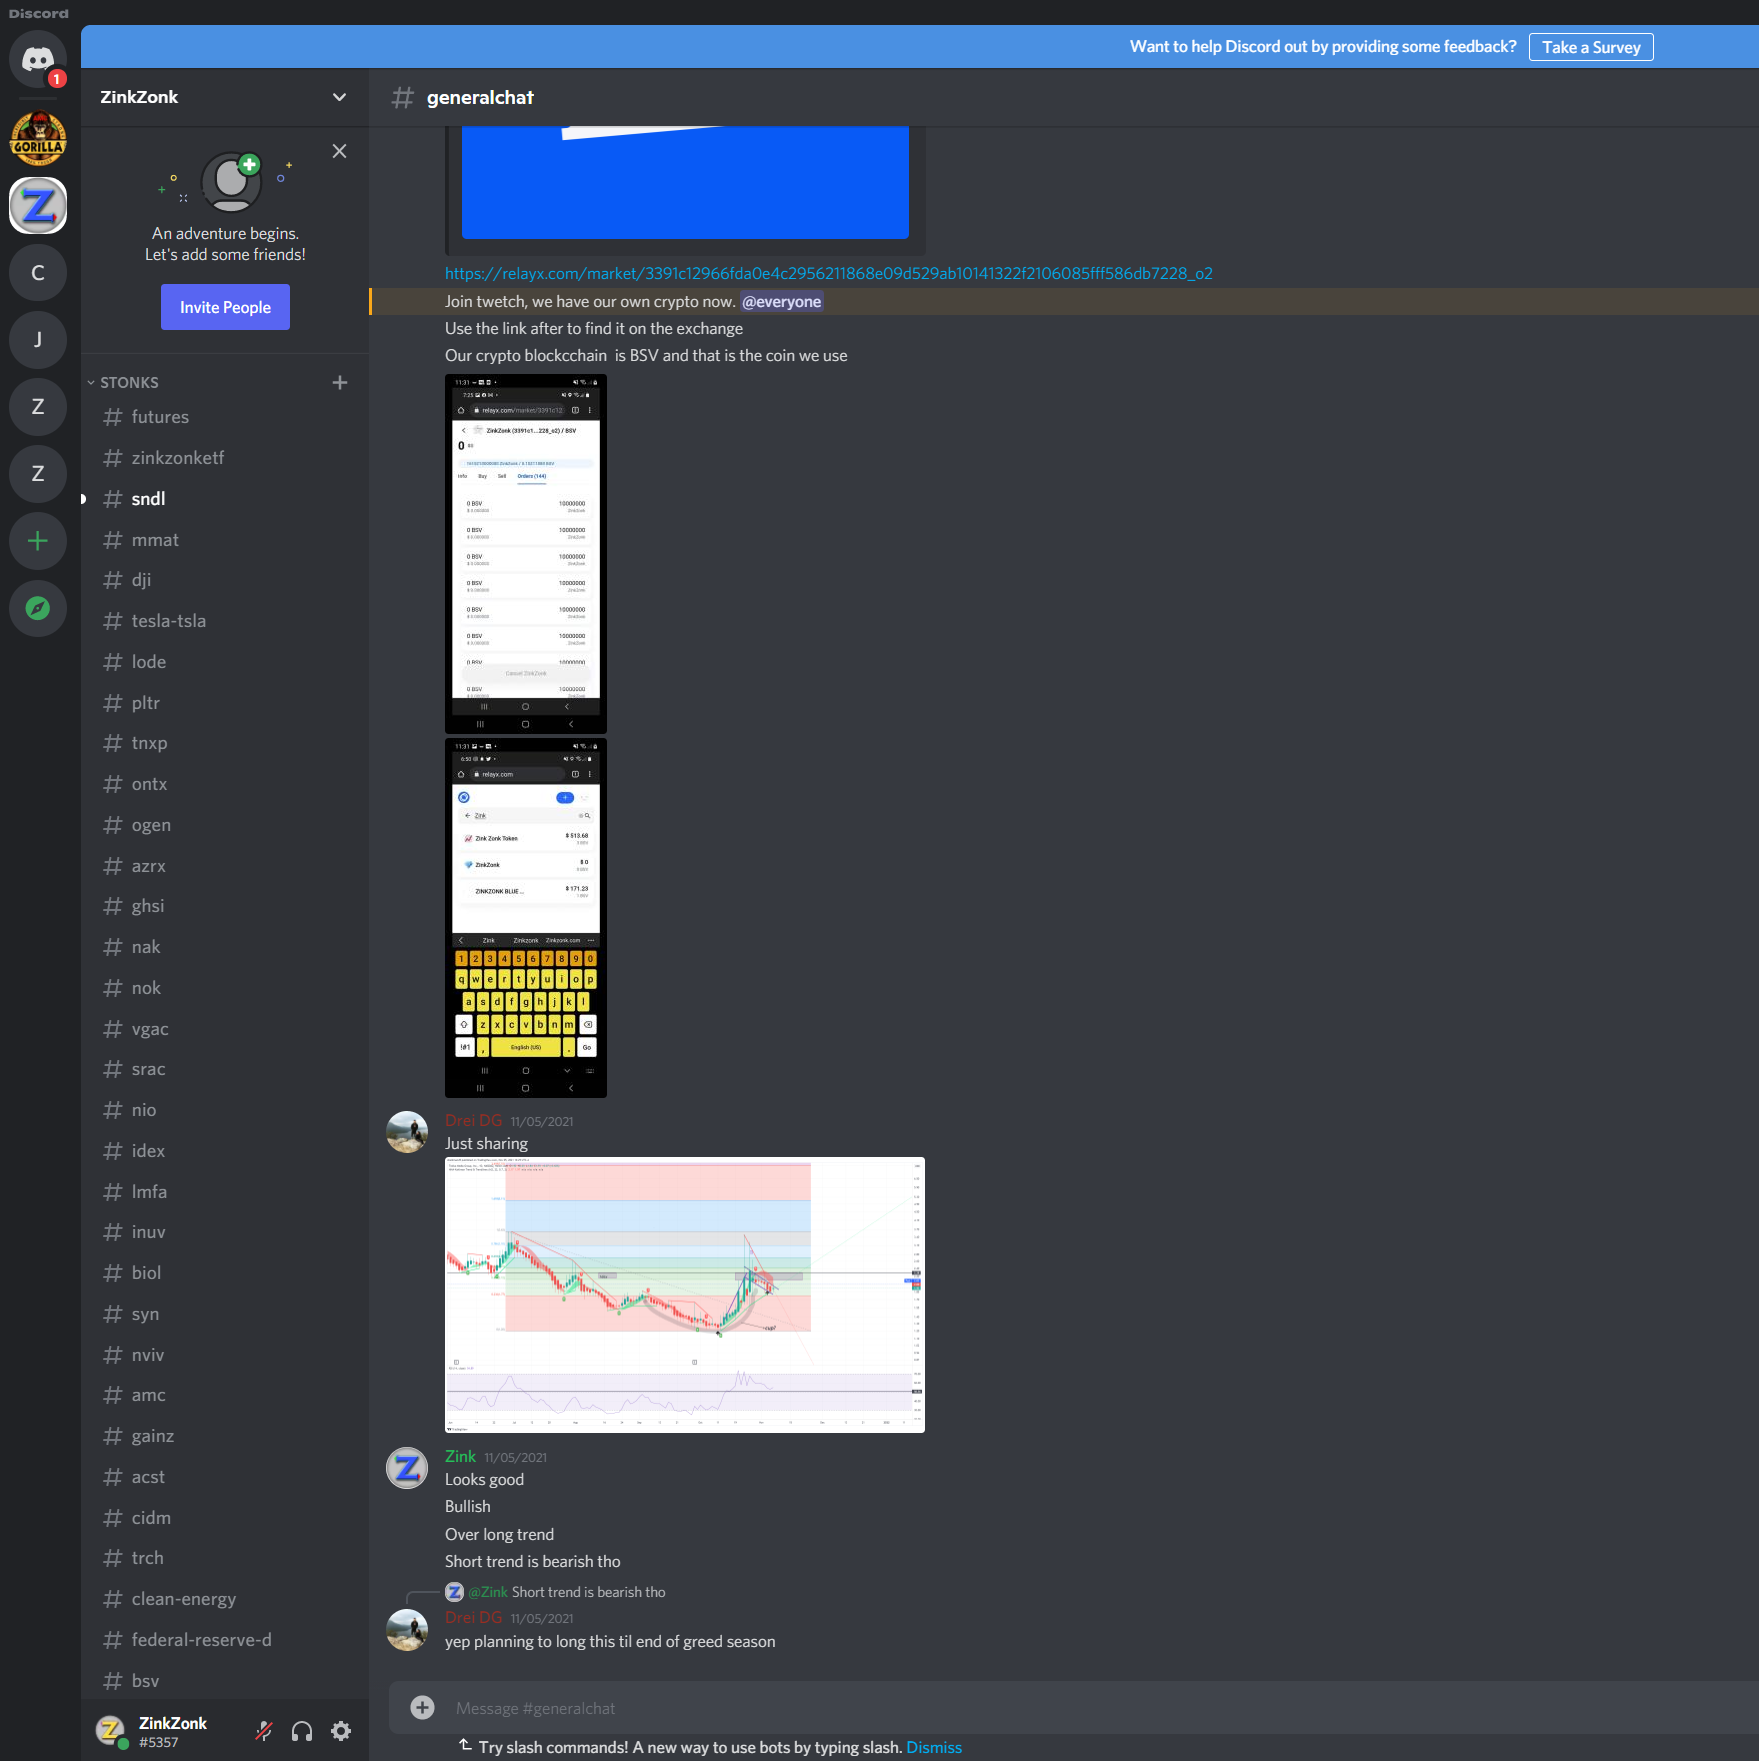Open the phone screenshot with yellow keyboard
1759x1761 pixels.
click(526, 917)
